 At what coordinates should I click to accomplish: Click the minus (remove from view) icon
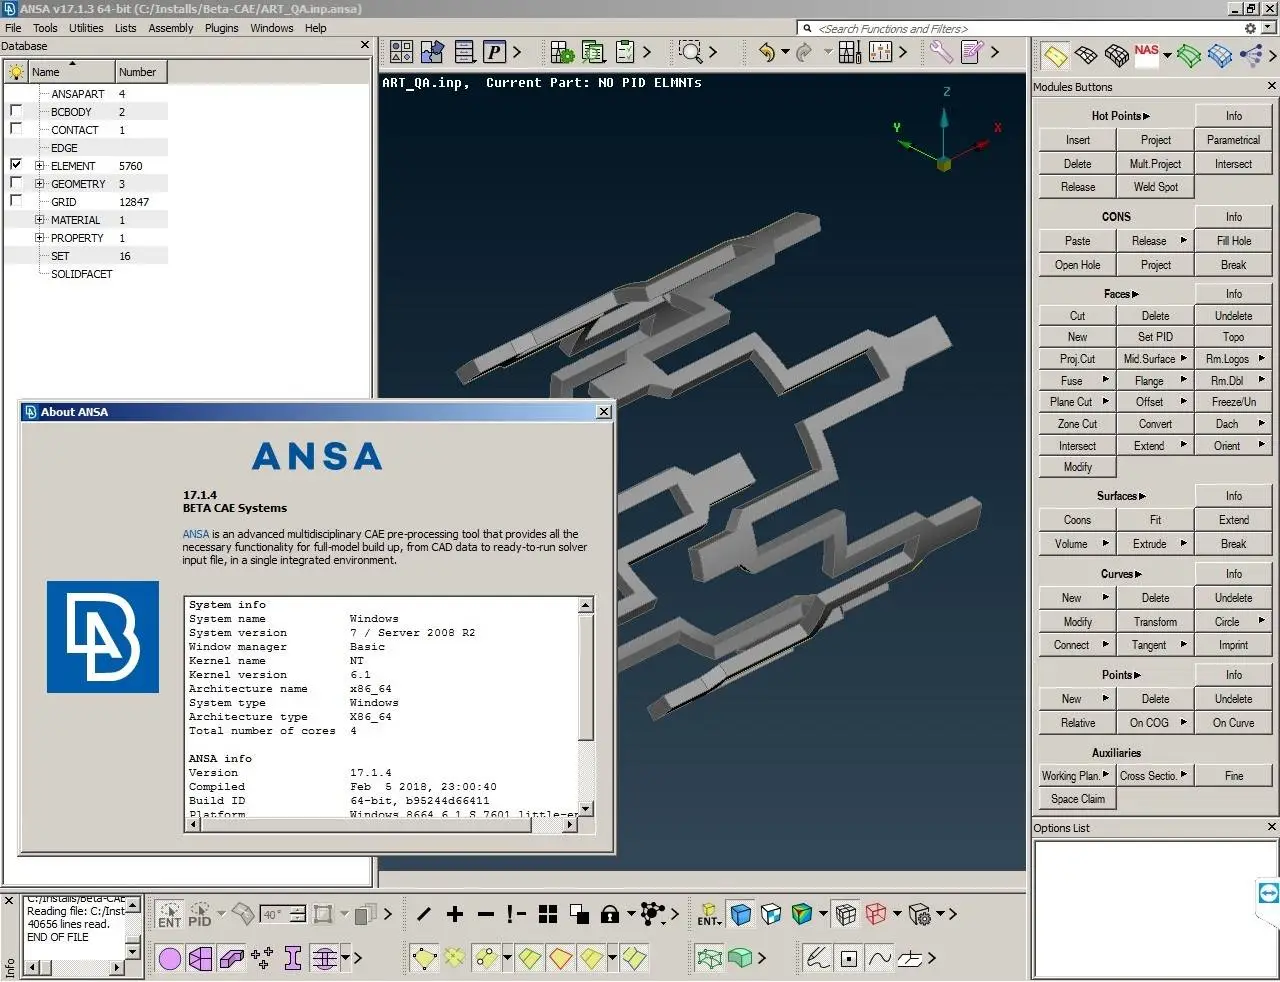[486, 914]
